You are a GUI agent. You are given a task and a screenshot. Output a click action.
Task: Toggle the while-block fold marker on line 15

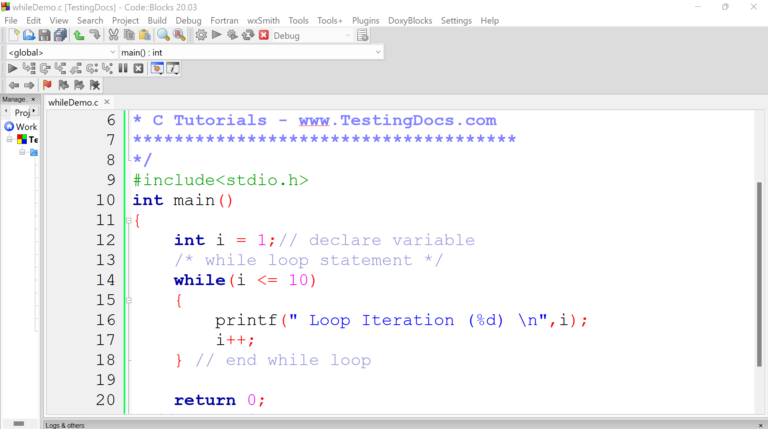tap(128, 300)
